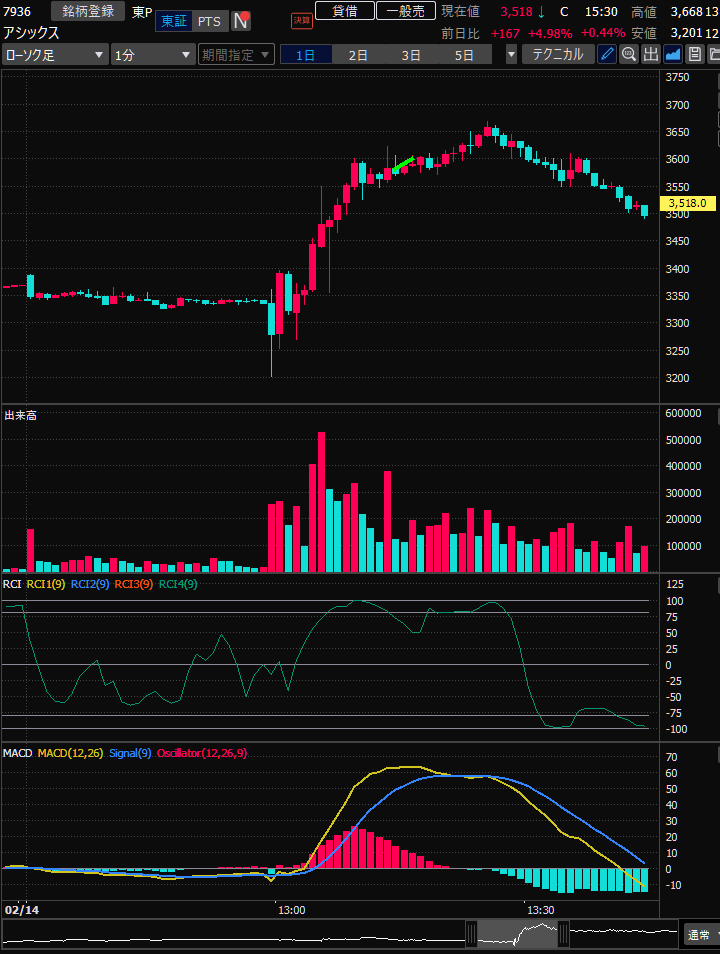Screen dimensions: 720x954
Task: Click the 銘柄登録 button
Action: 88,11
